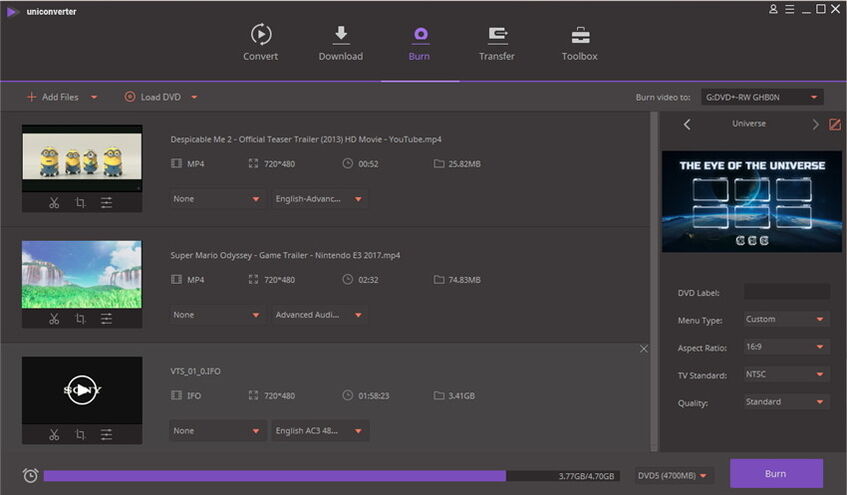Screen dimensions: 847x495
Task: Trim the Super Mario Odyssey video
Action: [54, 319]
